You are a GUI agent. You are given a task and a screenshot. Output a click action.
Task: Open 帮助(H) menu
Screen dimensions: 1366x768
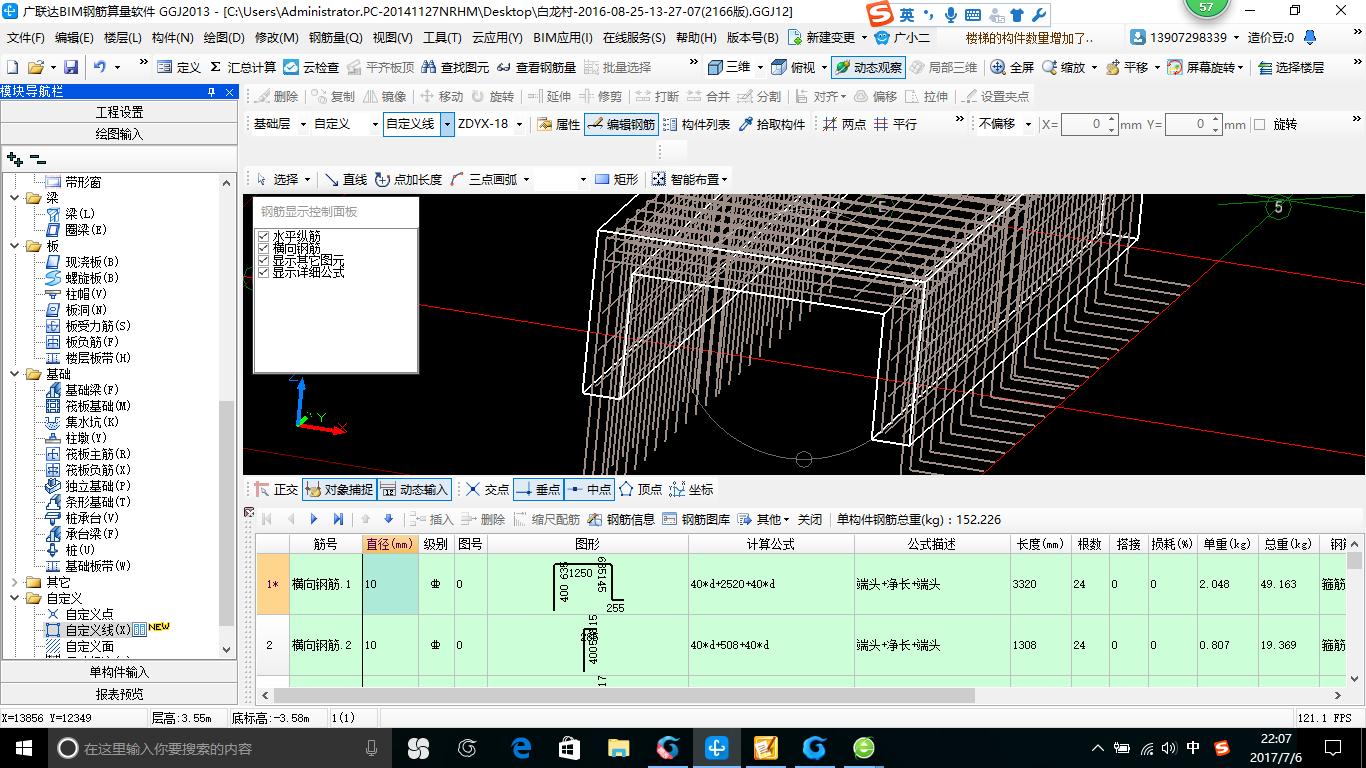pyautogui.click(x=696, y=37)
